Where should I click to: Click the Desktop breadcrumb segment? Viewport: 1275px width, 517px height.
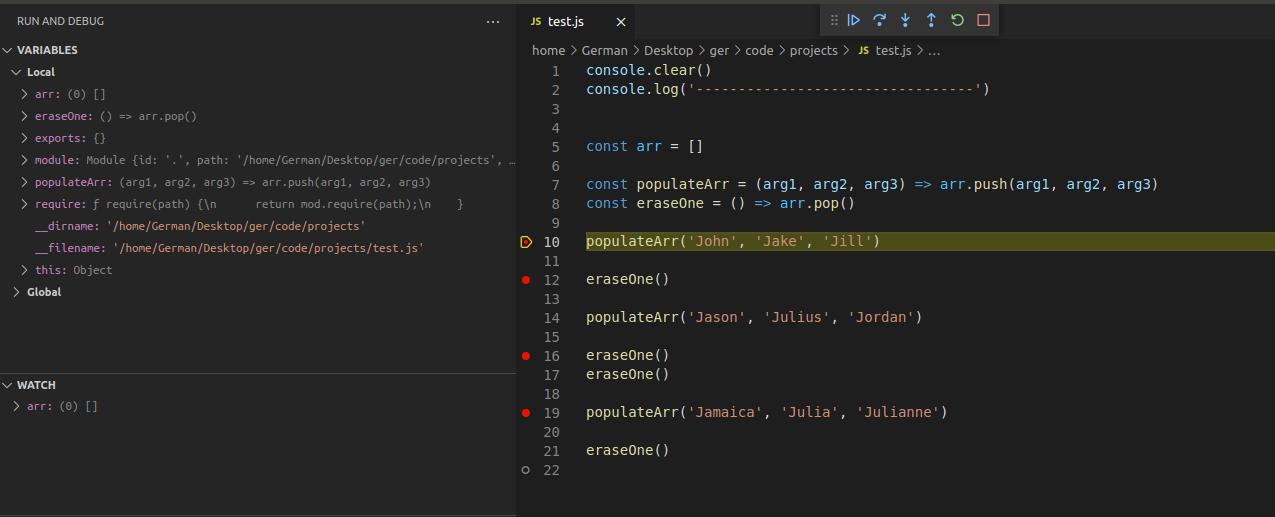[x=668, y=50]
